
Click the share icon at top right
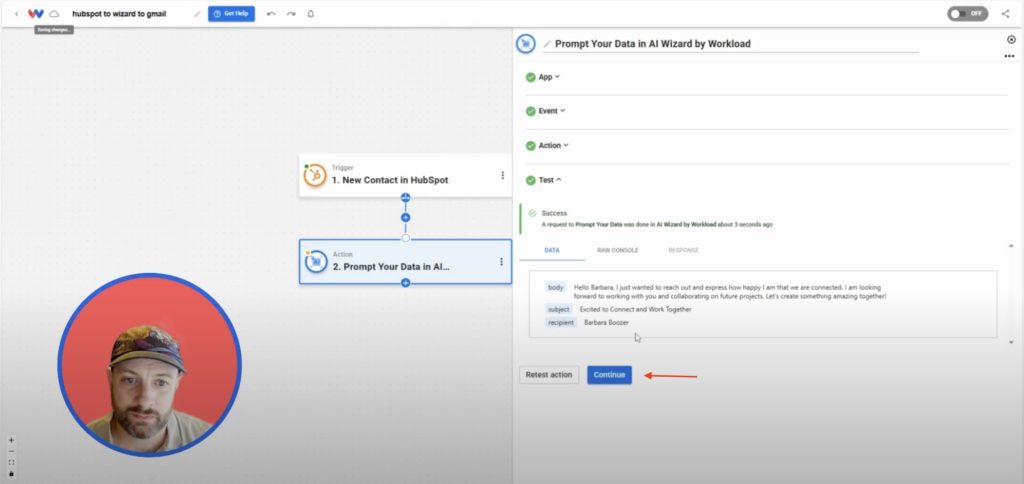click(x=1005, y=14)
